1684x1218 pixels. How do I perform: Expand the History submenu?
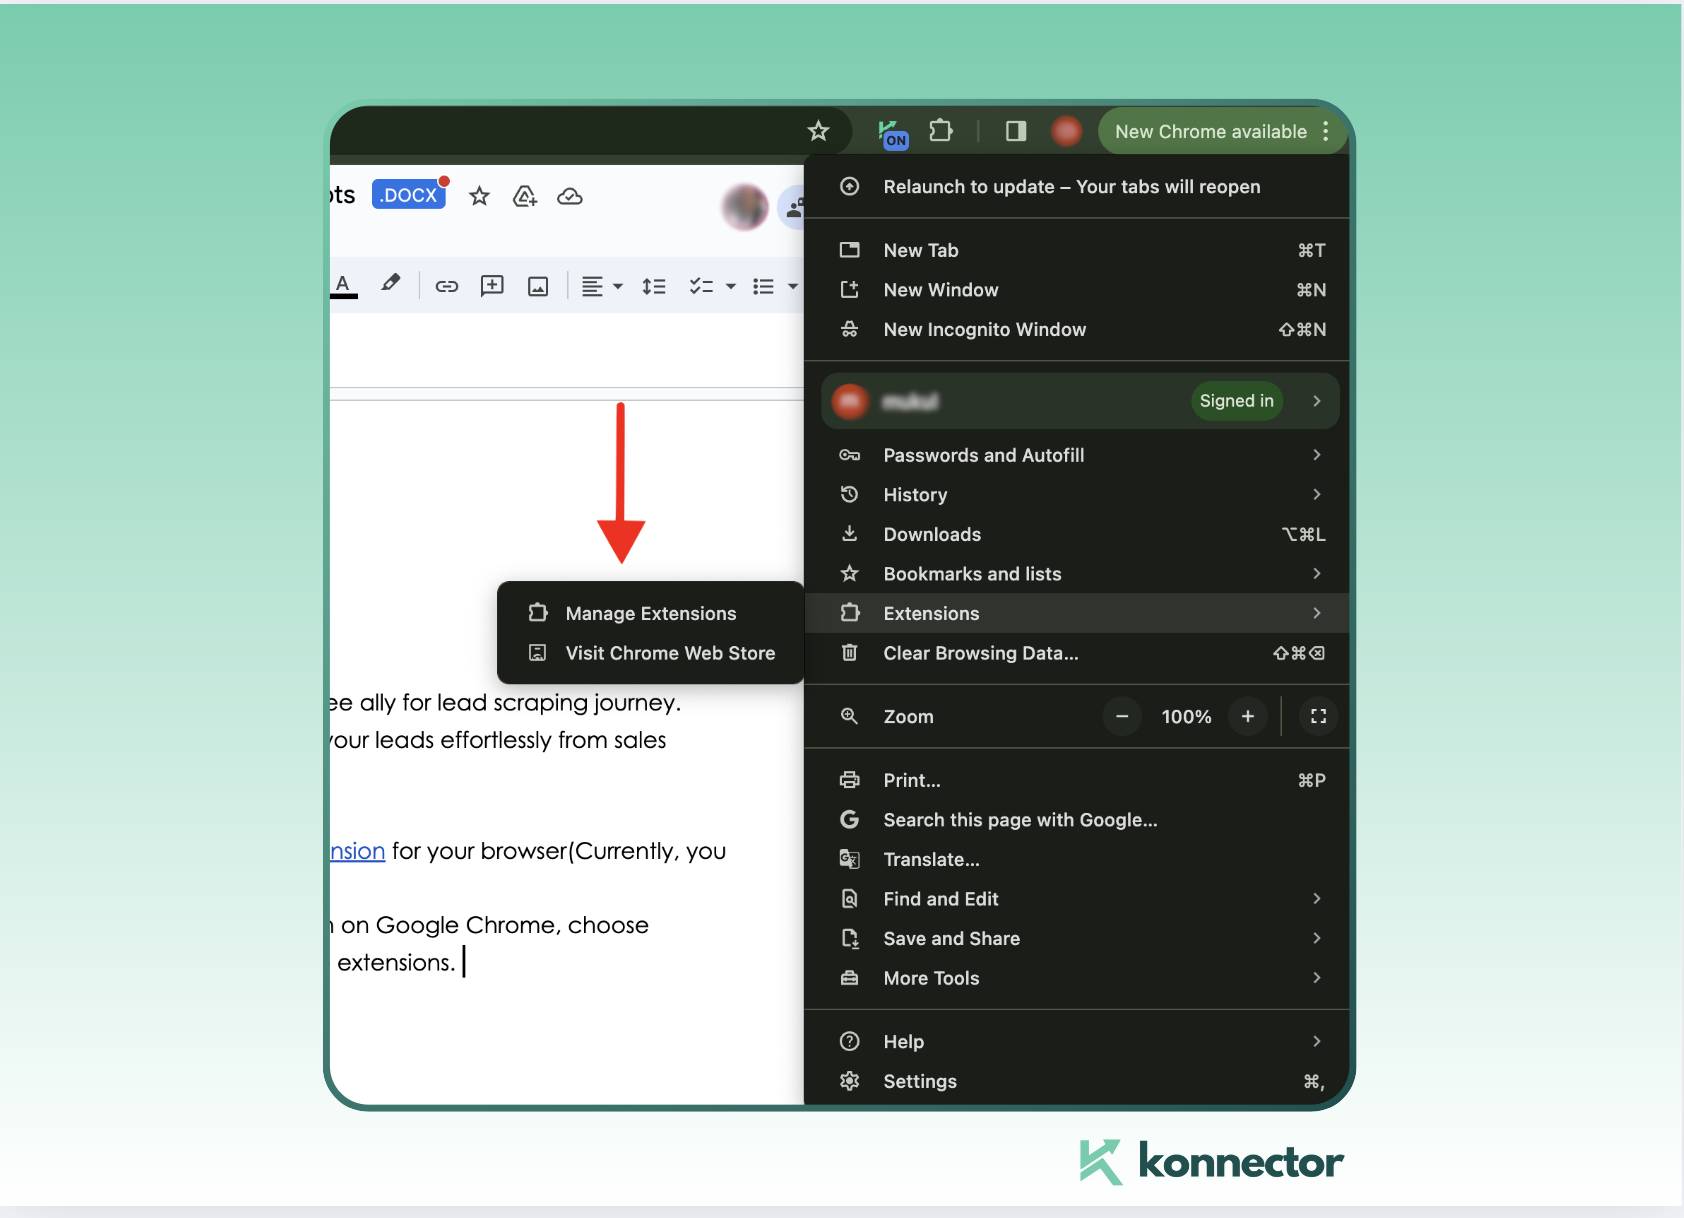[1077, 495]
